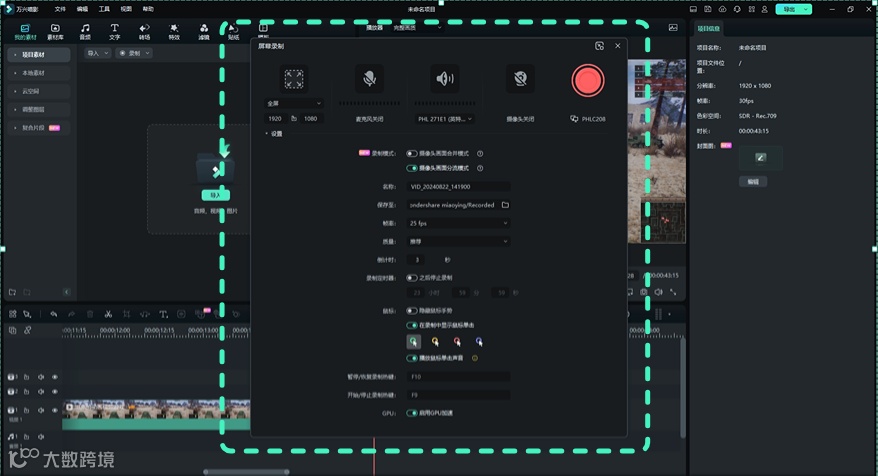Screen dimensions: 878x476
Task: Click the undo arrow in timeline toolbar
Action: tap(54, 314)
